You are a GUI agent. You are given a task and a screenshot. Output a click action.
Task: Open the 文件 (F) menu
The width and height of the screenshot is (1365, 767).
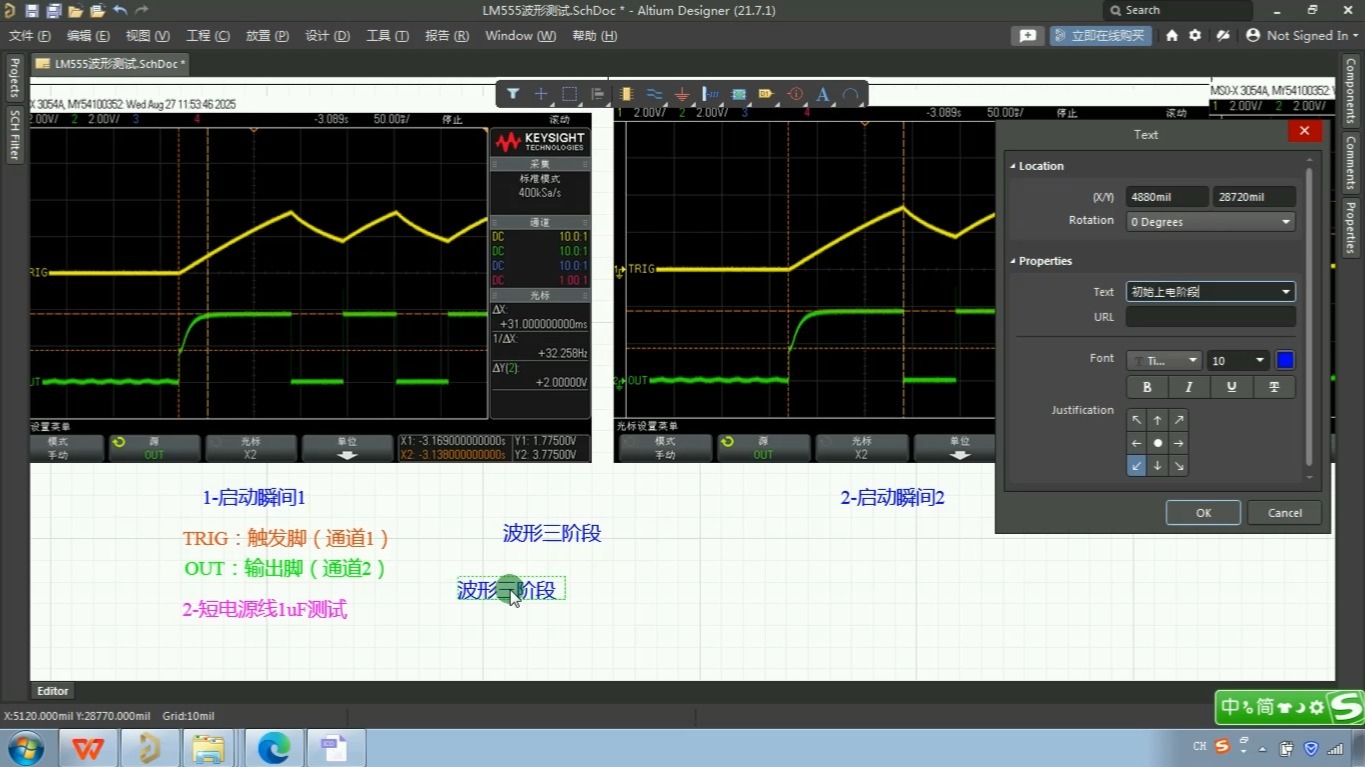tap(30, 35)
